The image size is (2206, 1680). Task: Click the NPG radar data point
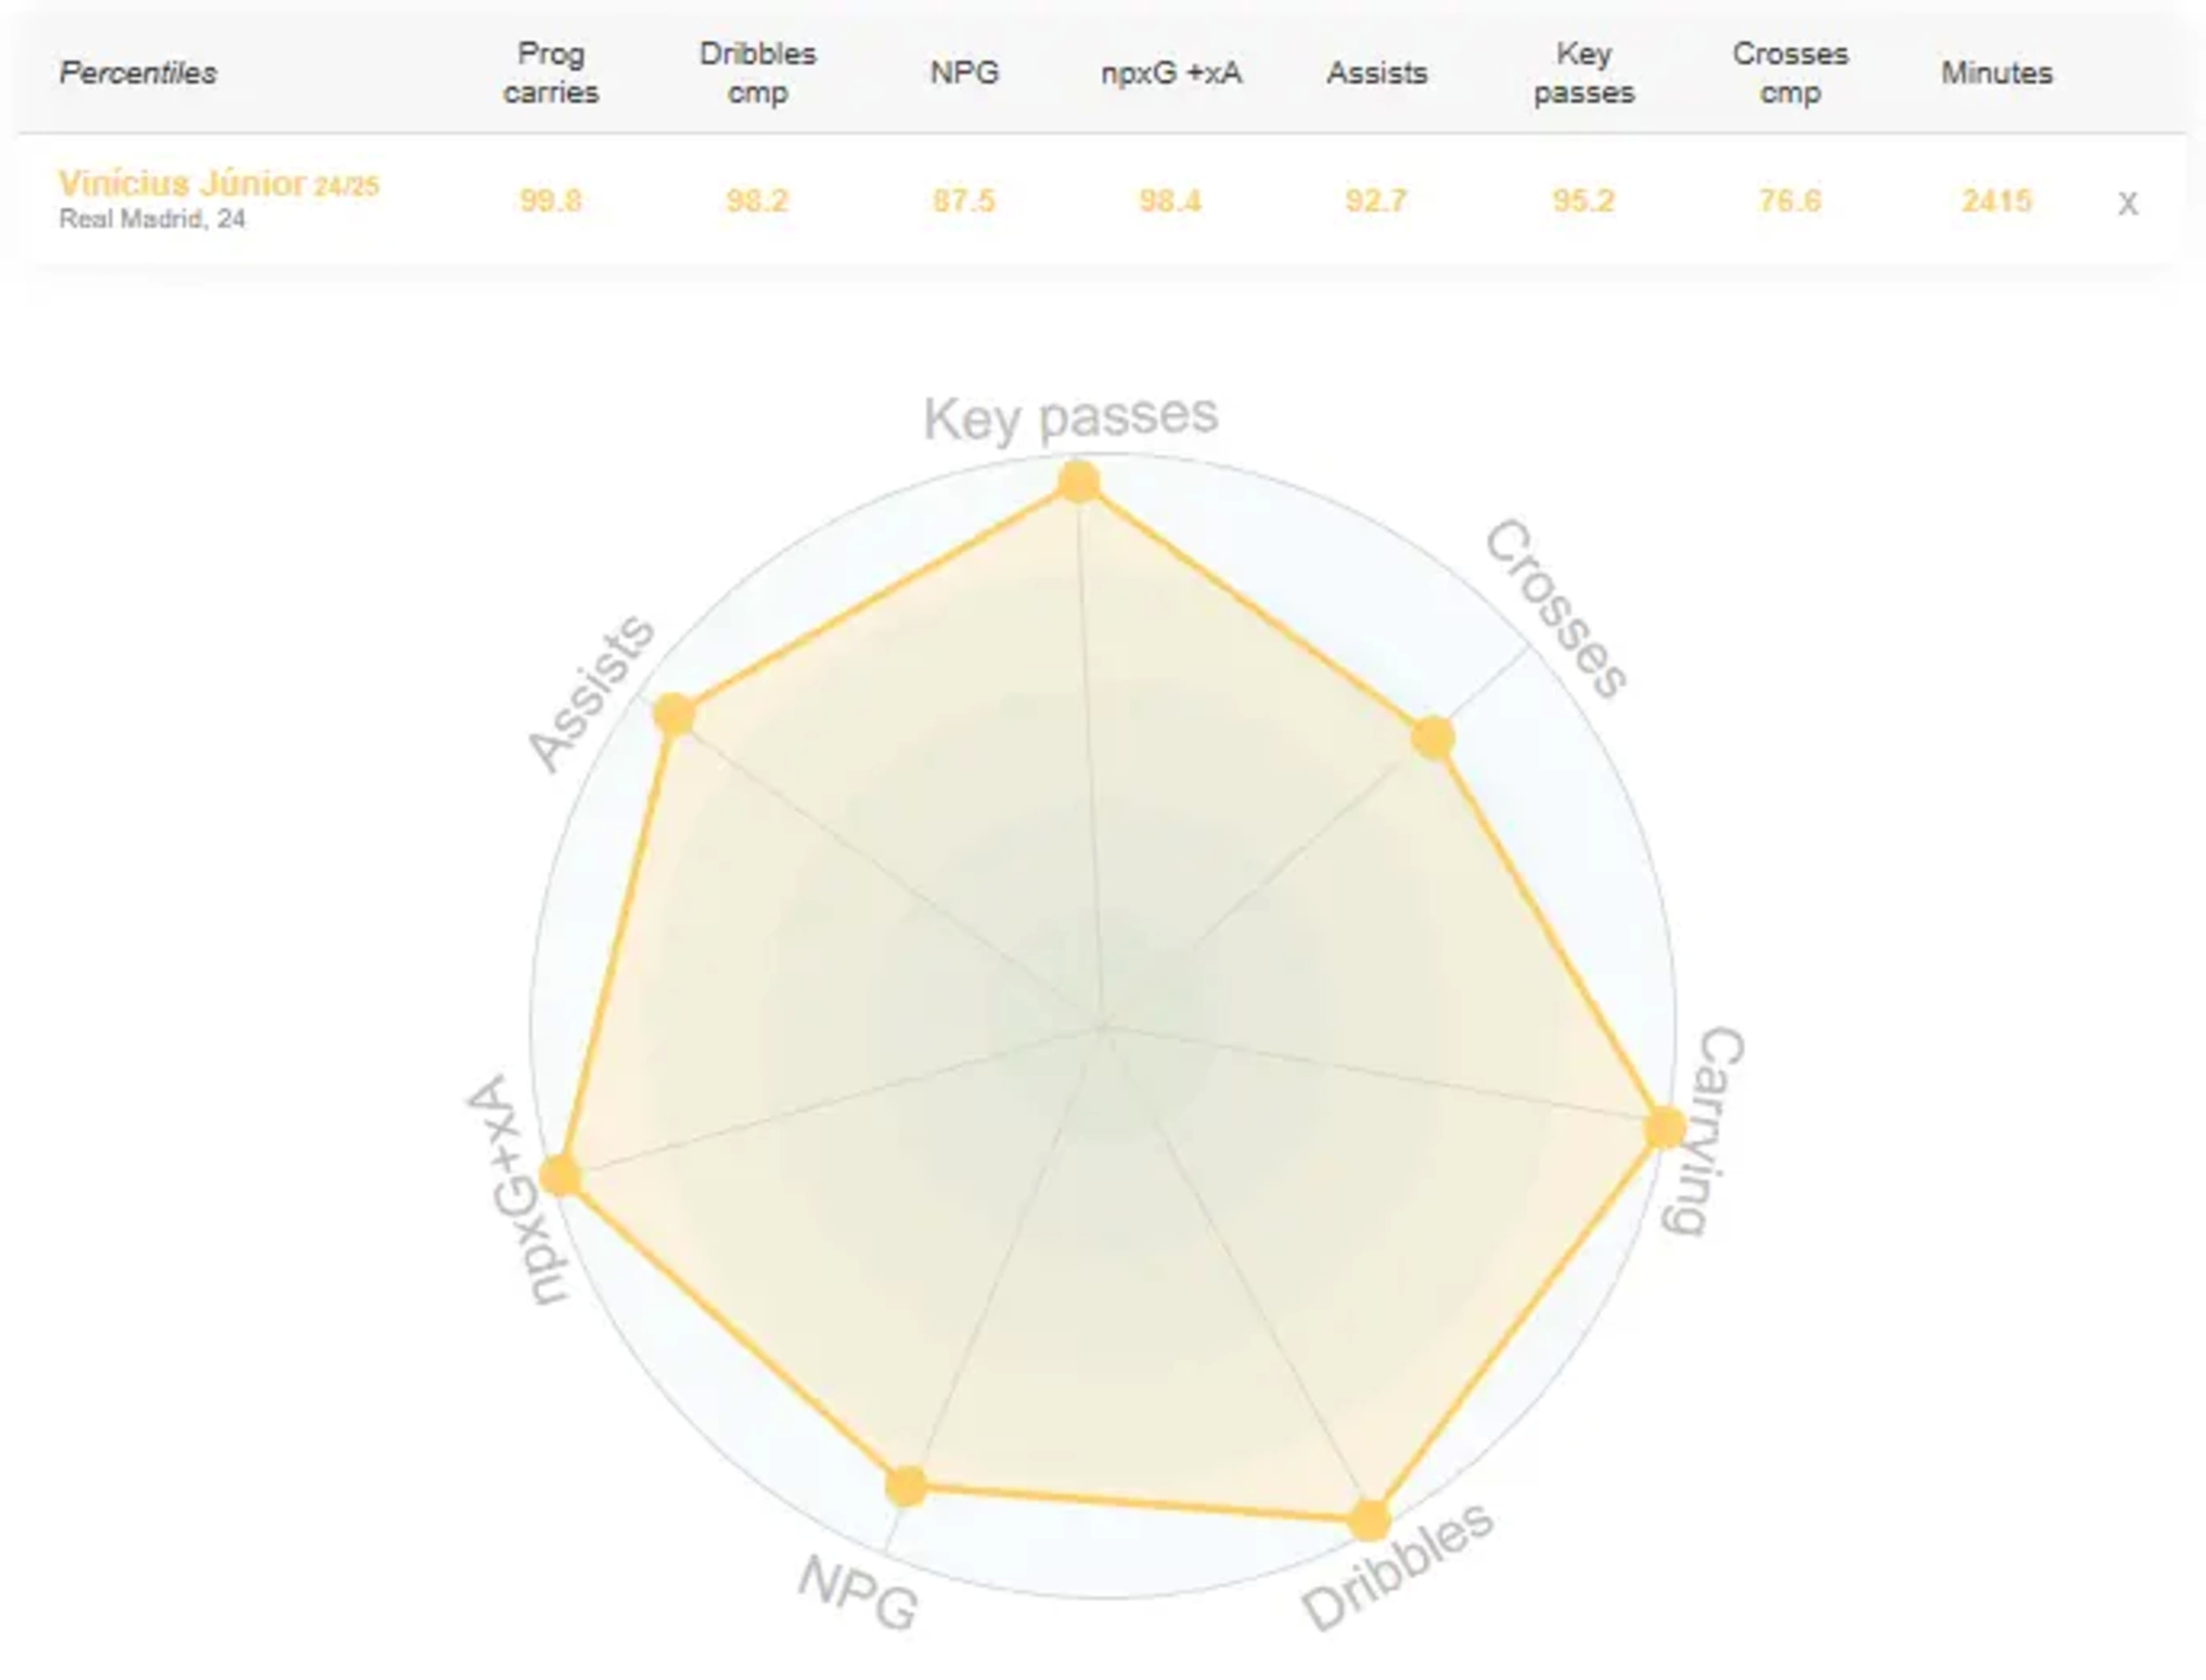[x=906, y=1486]
